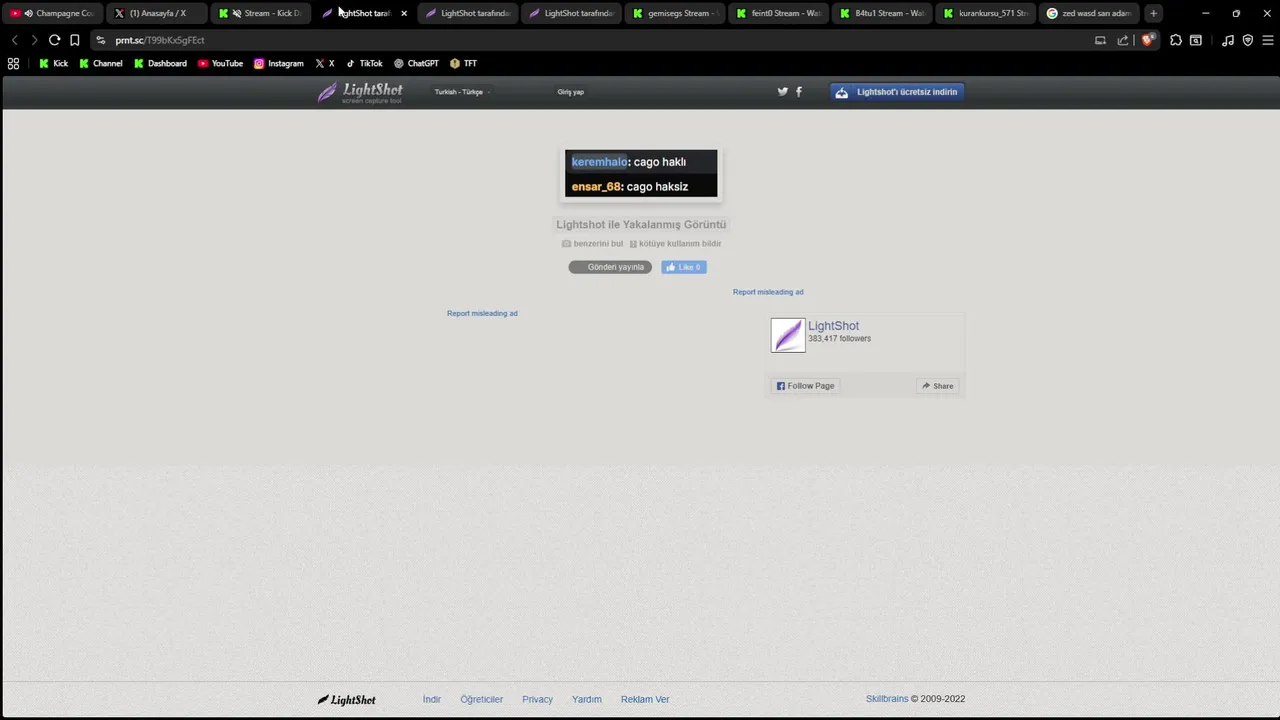
Task: Open the YouTube bookmark
Action: coord(220,63)
